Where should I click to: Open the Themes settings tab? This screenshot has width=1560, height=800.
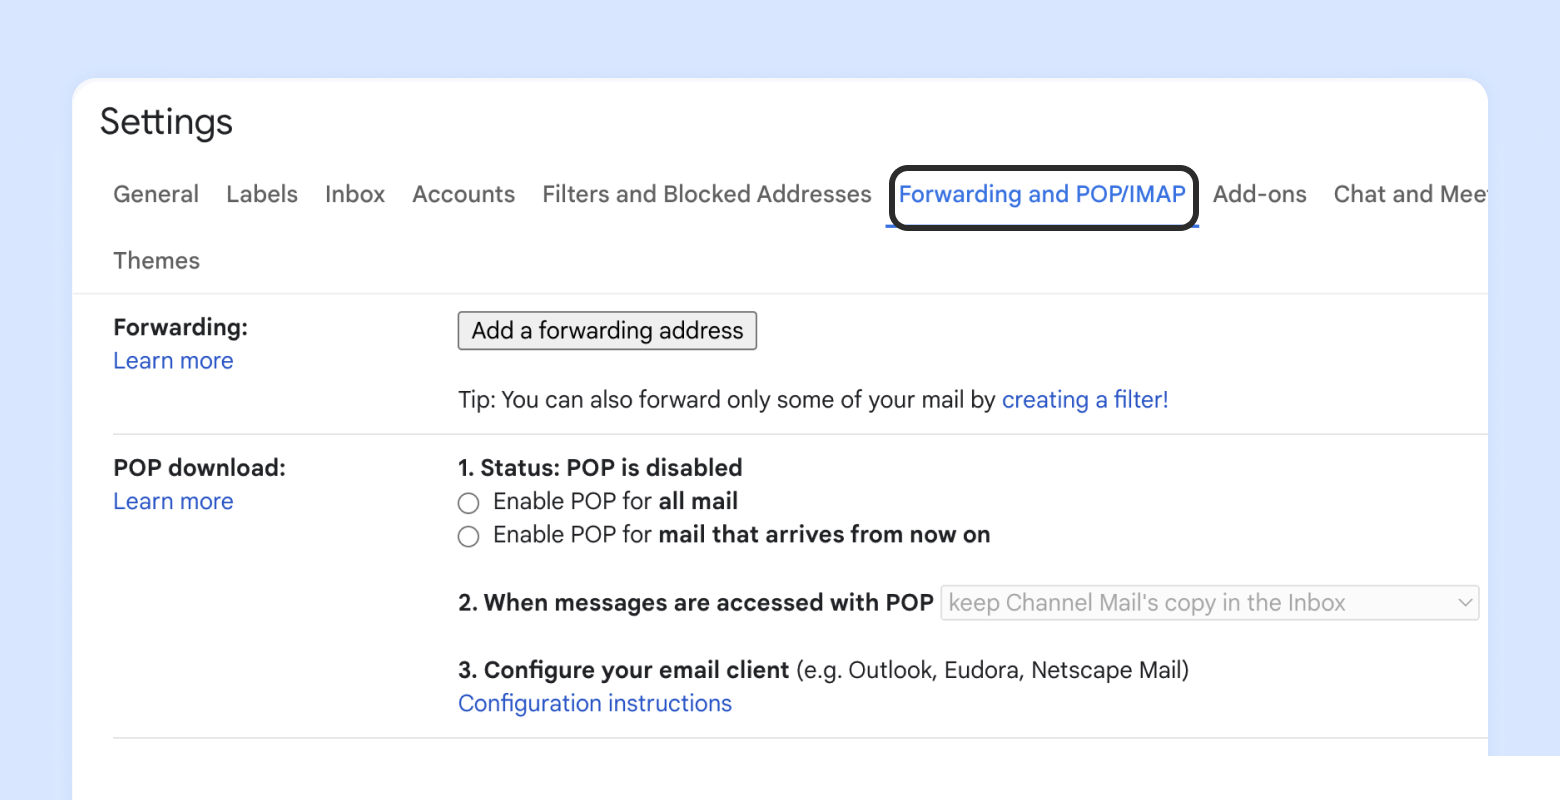tap(157, 261)
